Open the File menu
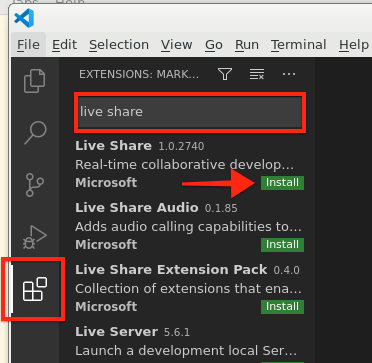Image resolution: width=372 pixels, height=363 pixels. (x=28, y=45)
